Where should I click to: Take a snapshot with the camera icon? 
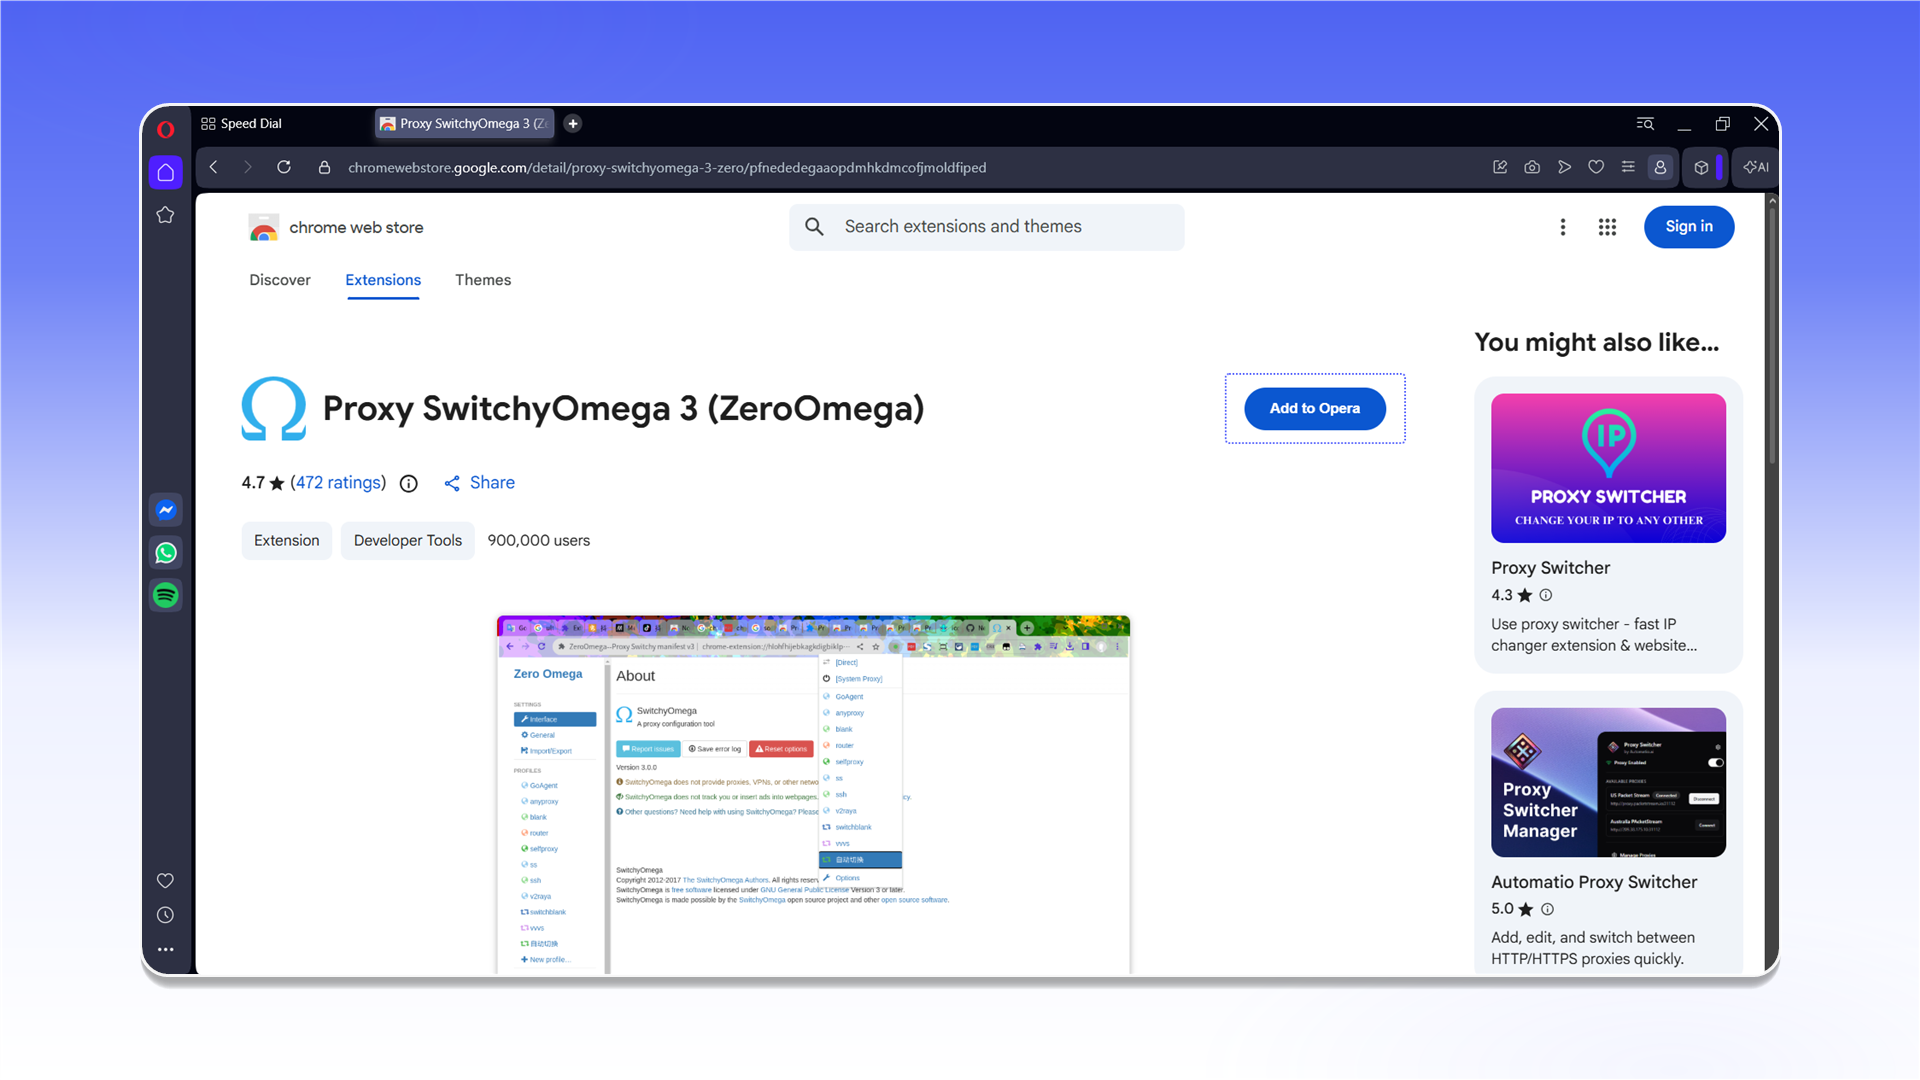(1532, 167)
